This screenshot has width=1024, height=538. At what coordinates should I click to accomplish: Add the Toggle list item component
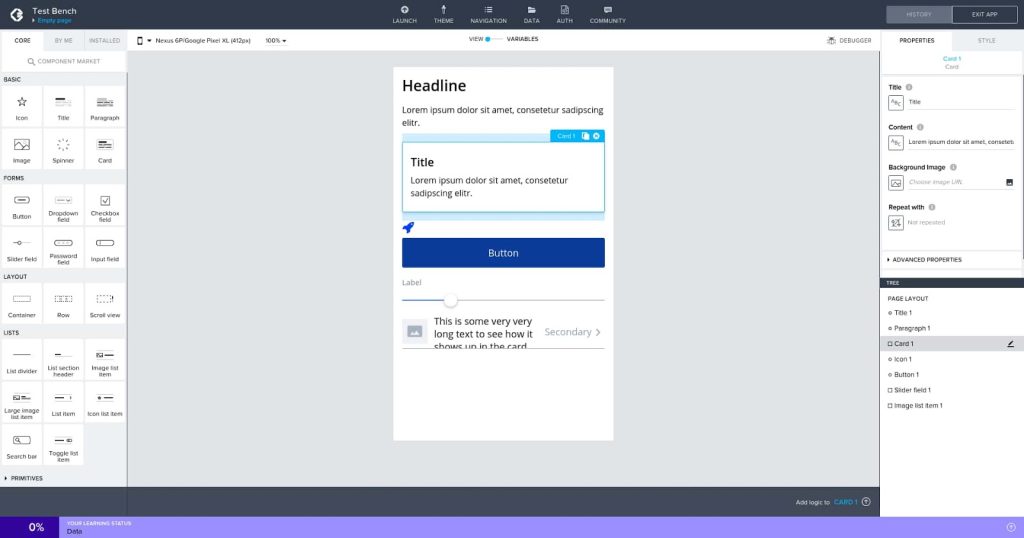[x=63, y=446]
